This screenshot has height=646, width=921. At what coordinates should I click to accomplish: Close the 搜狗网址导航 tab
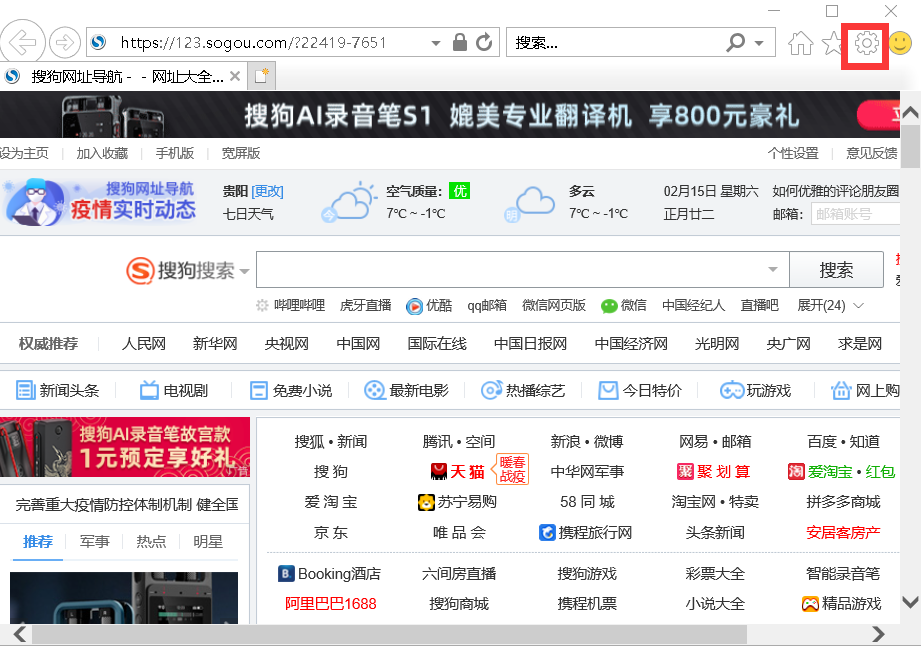[x=235, y=76]
